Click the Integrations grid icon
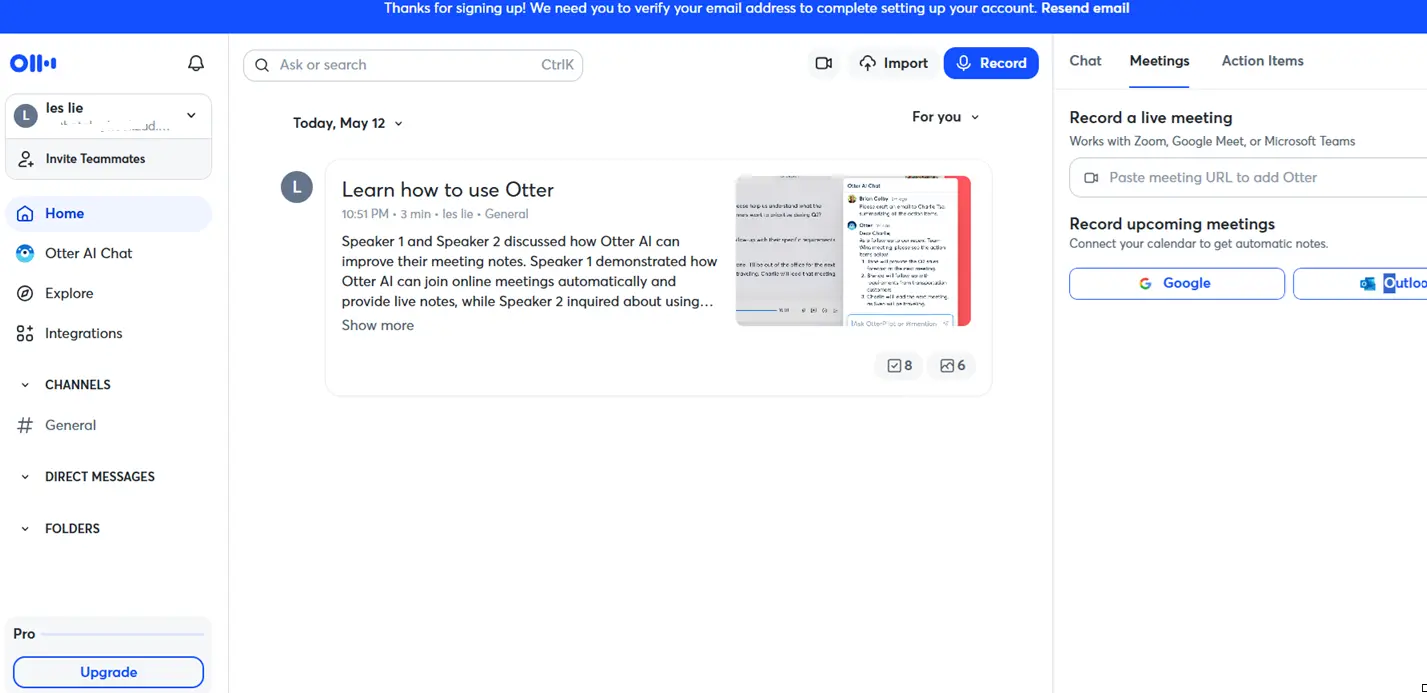The width and height of the screenshot is (1427, 693). pyautogui.click(x=25, y=333)
